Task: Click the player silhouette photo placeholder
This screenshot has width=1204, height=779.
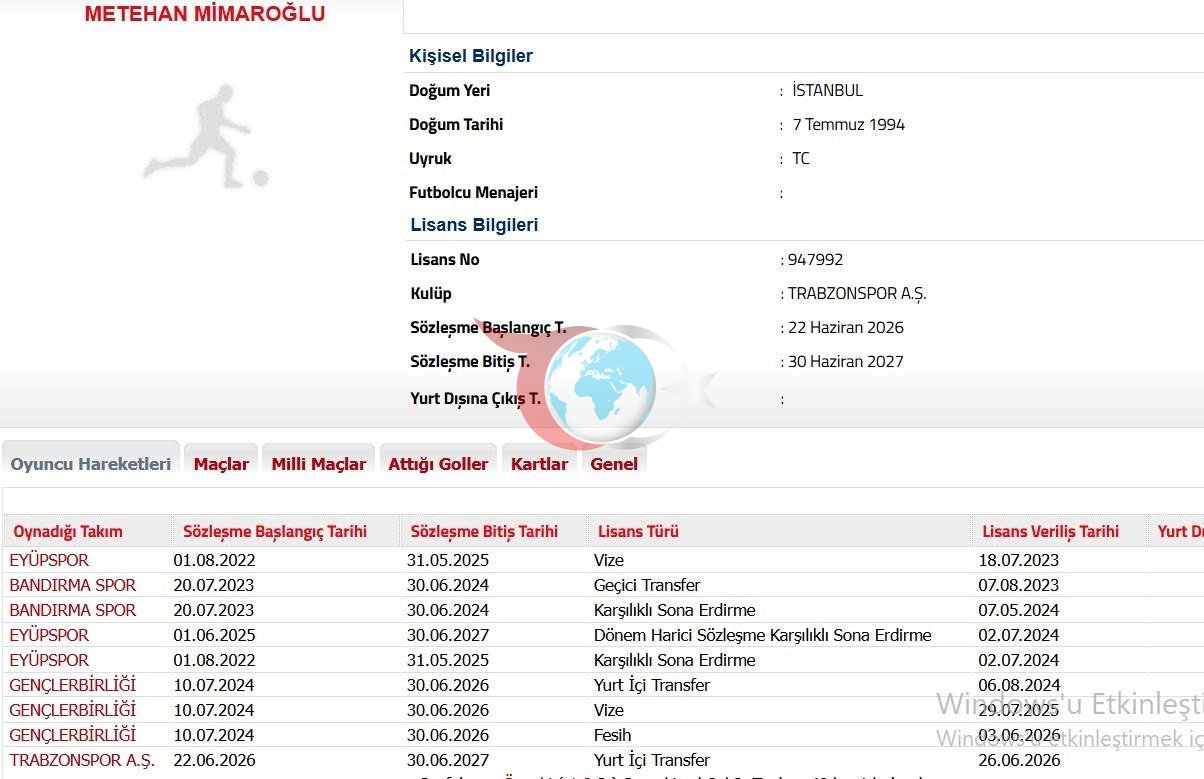Action: click(205, 137)
